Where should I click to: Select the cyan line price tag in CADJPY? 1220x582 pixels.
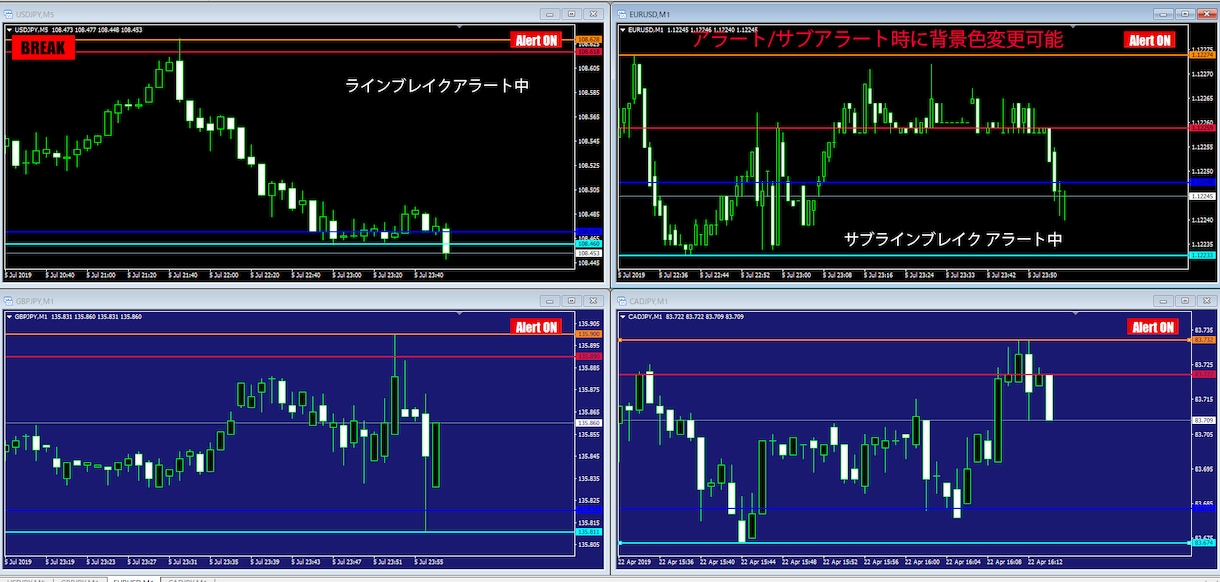pos(1203,543)
